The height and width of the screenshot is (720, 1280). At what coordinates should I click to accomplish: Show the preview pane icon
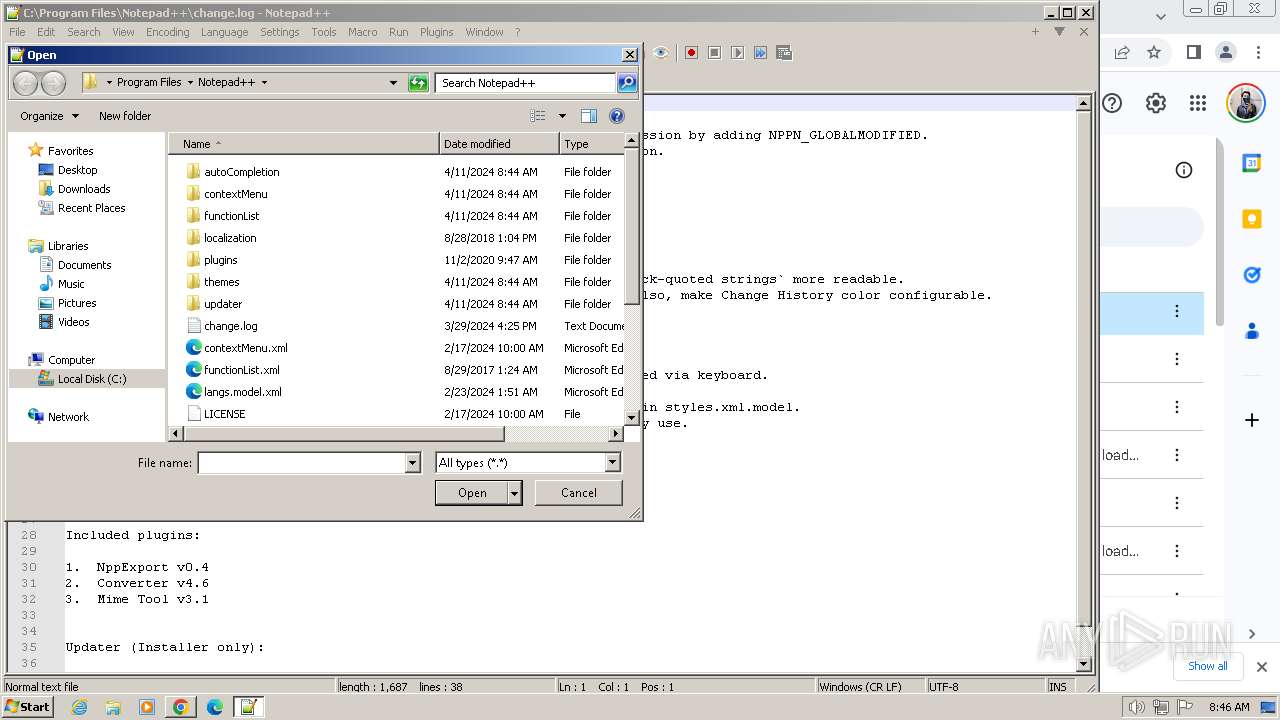point(589,116)
